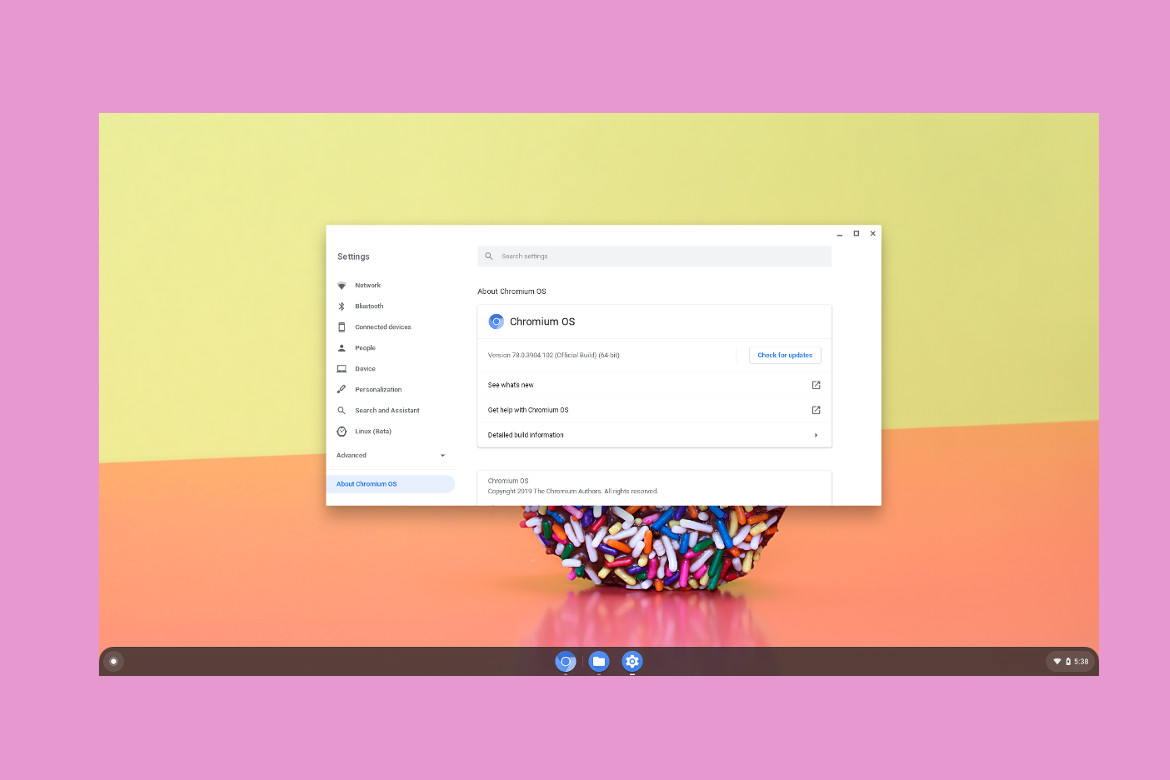Go to the Device section

click(x=365, y=369)
